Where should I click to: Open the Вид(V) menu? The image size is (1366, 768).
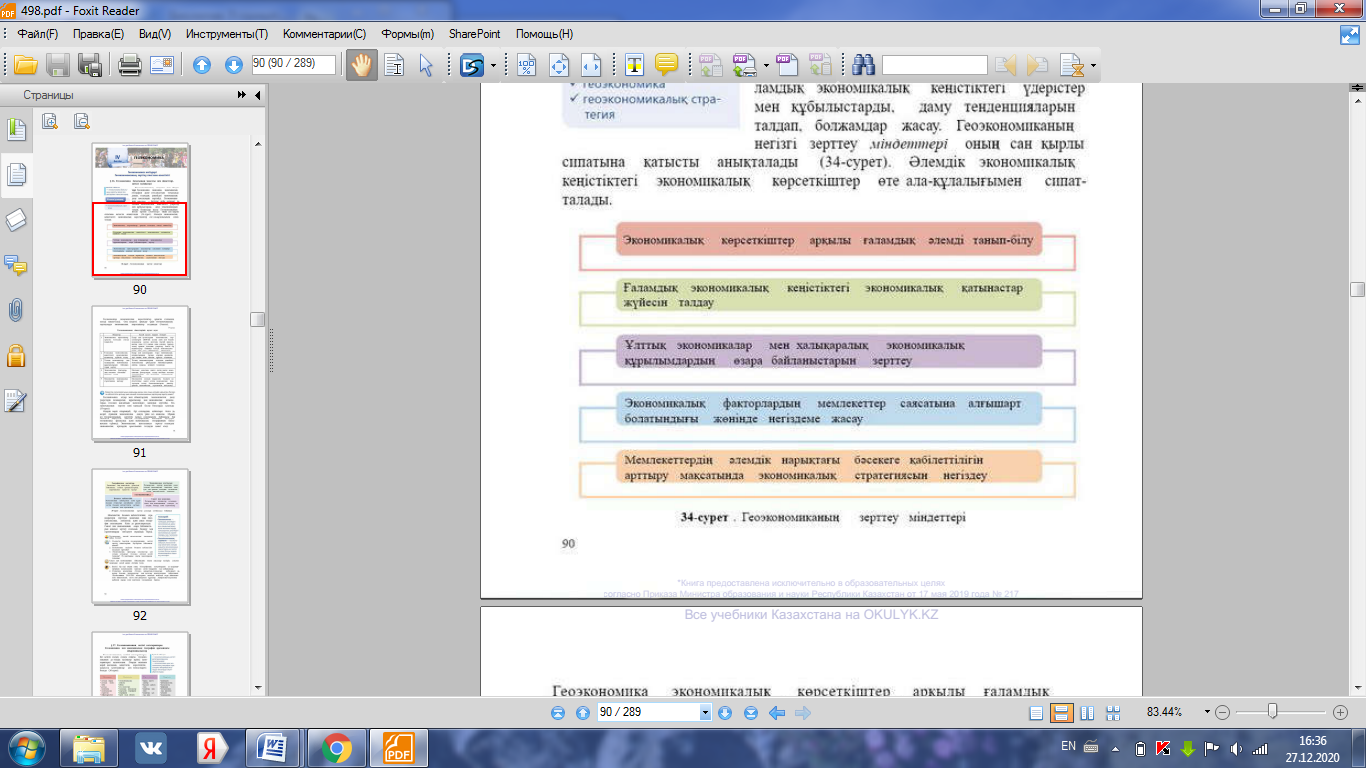coord(155,34)
